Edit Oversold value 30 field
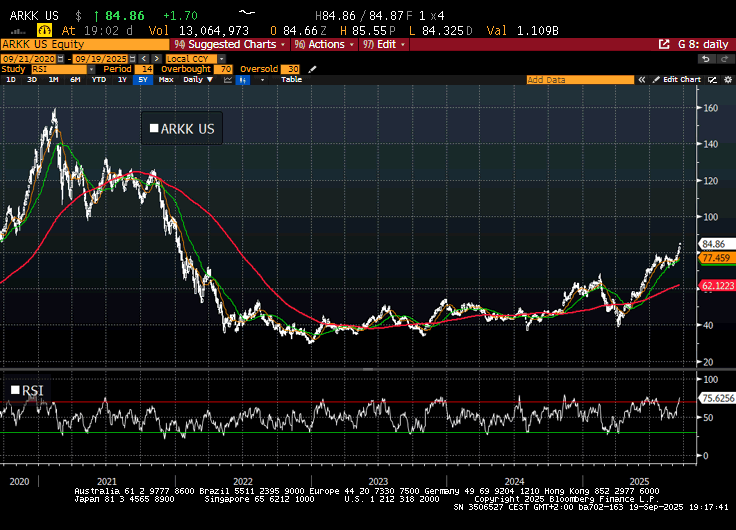Image resolution: width=736 pixels, height=530 pixels. pyautogui.click(x=291, y=69)
